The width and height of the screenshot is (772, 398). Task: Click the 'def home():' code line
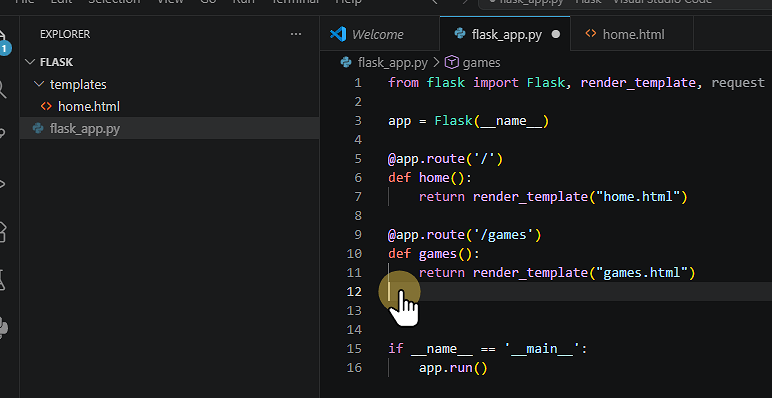tap(430, 177)
